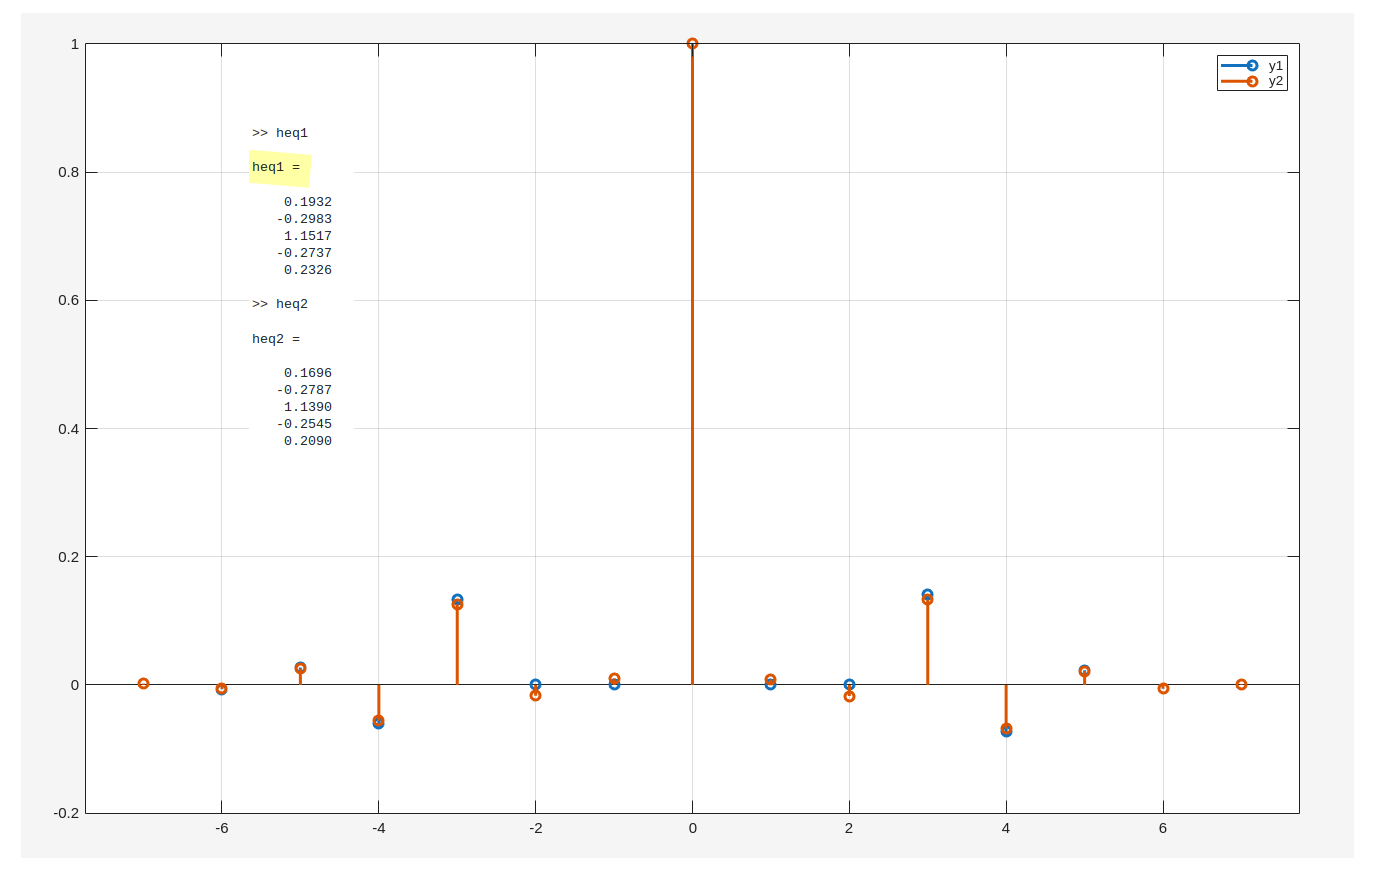The height and width of the screenshot is (873, 1378).
Task: Click the value 1.1517 in heq1 output
Action: (307, 236)
